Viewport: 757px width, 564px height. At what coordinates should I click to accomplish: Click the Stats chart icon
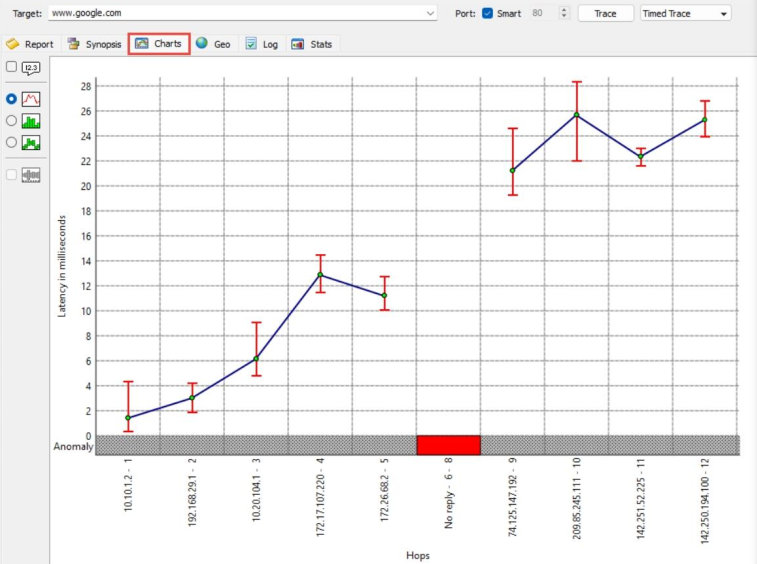click(x=297, y=44)
